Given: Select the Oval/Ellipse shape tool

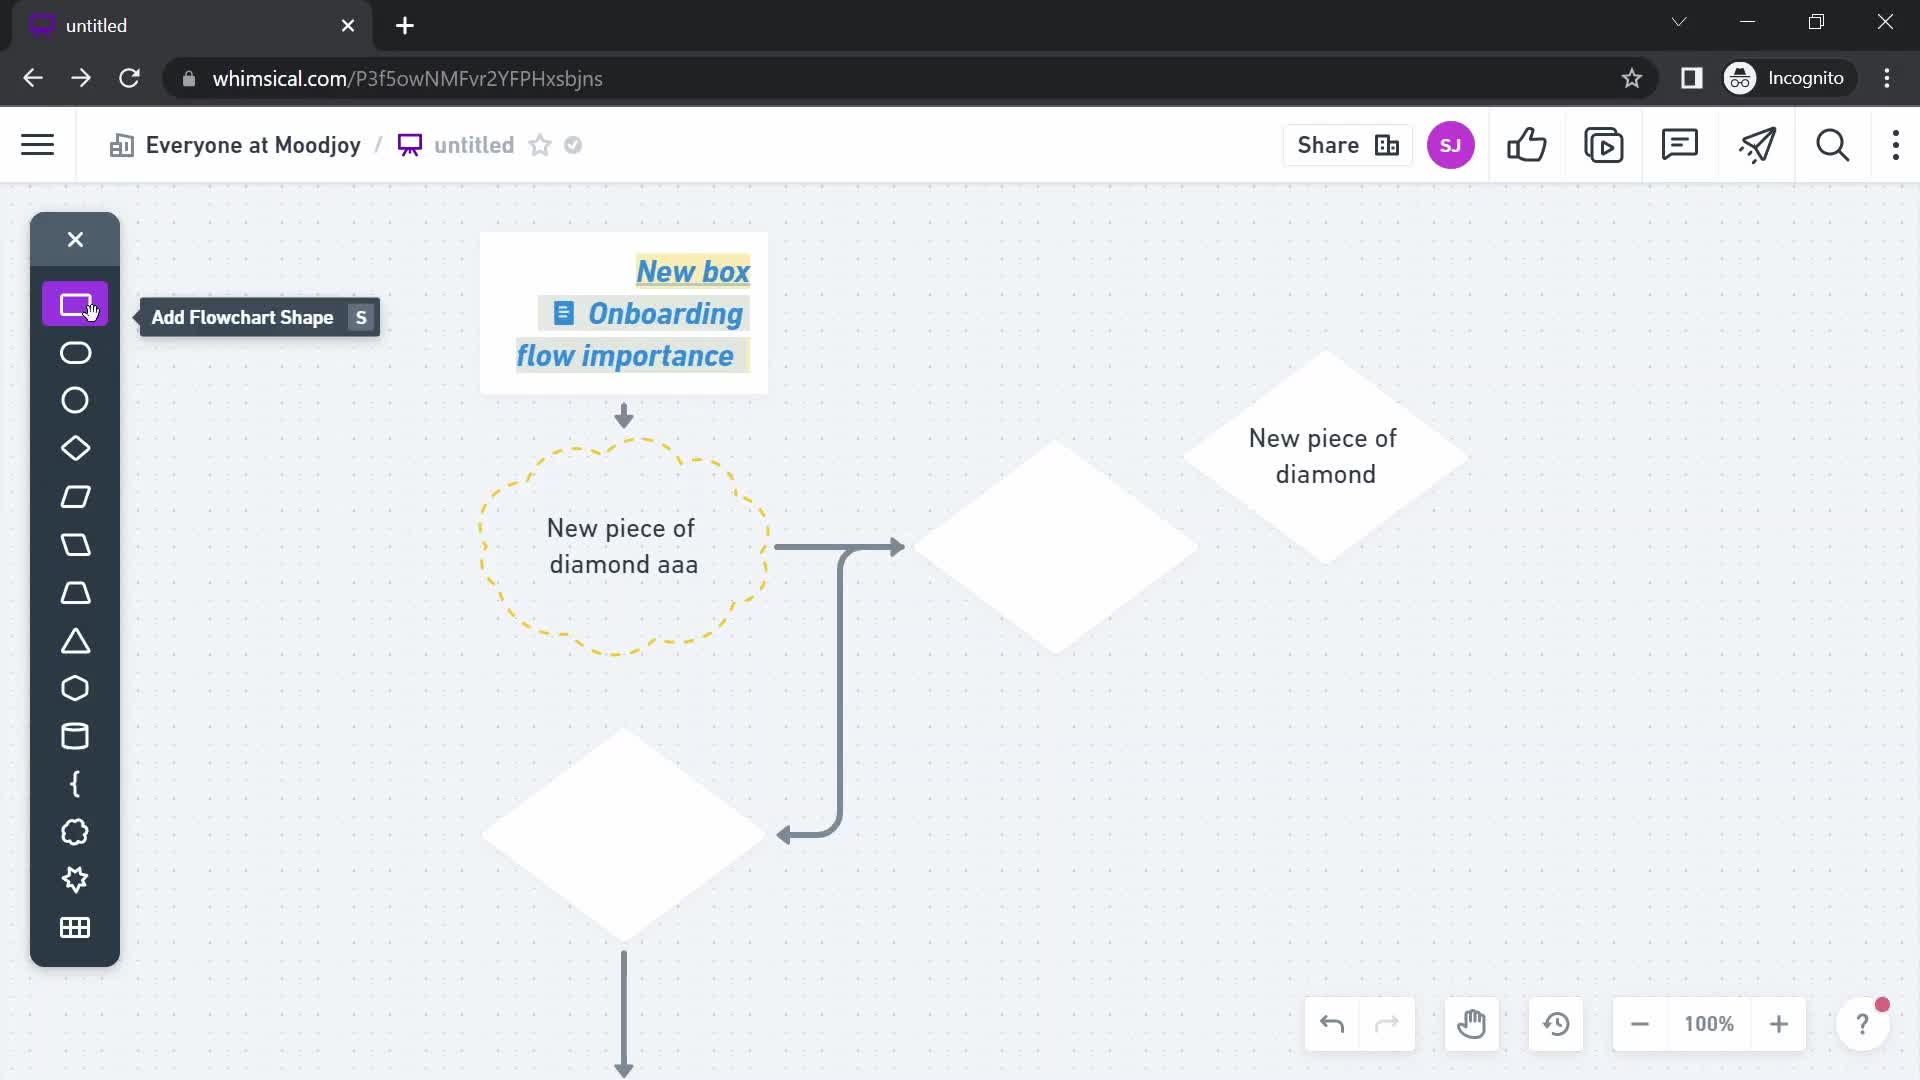Looking at the screenshot, I should (x=75, y=352).
